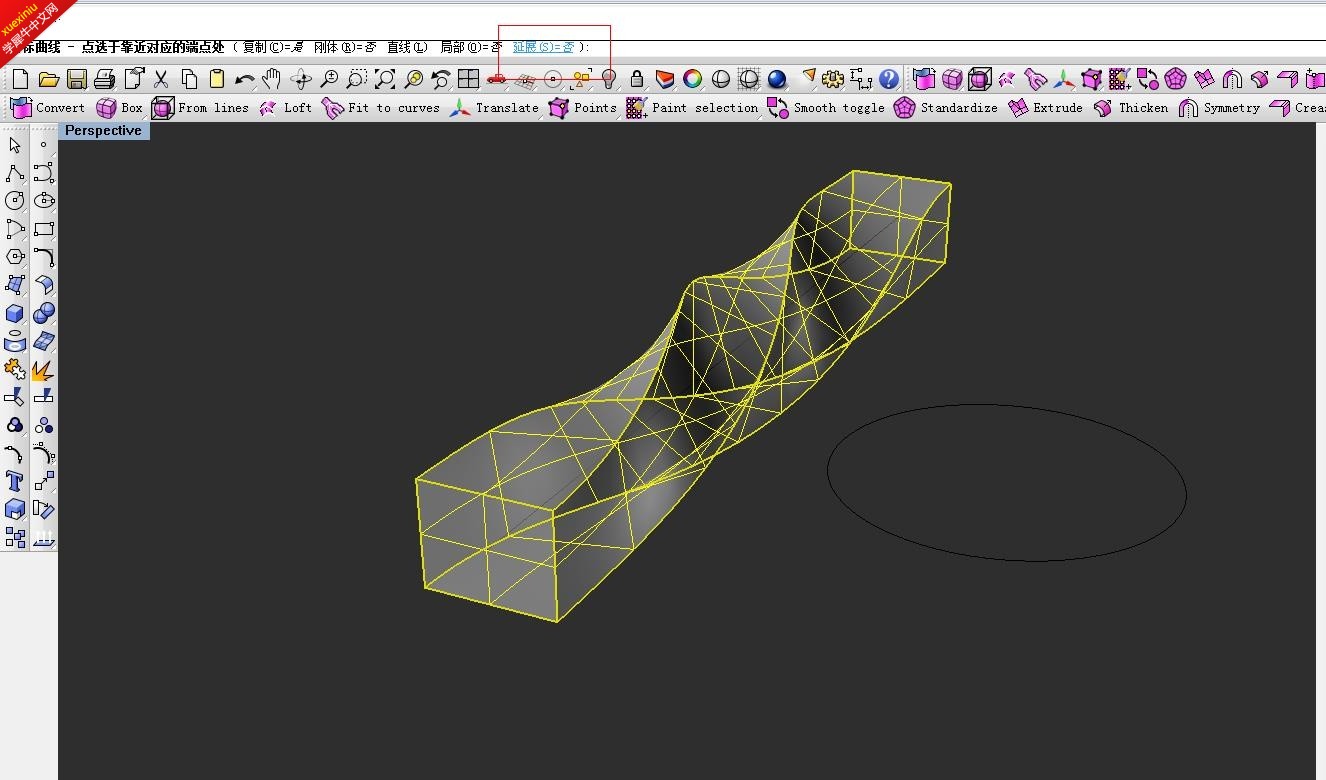Select the Rectangle tool
The height and width of the screenshot is (780, 1326).
click(x=43, y=229)
